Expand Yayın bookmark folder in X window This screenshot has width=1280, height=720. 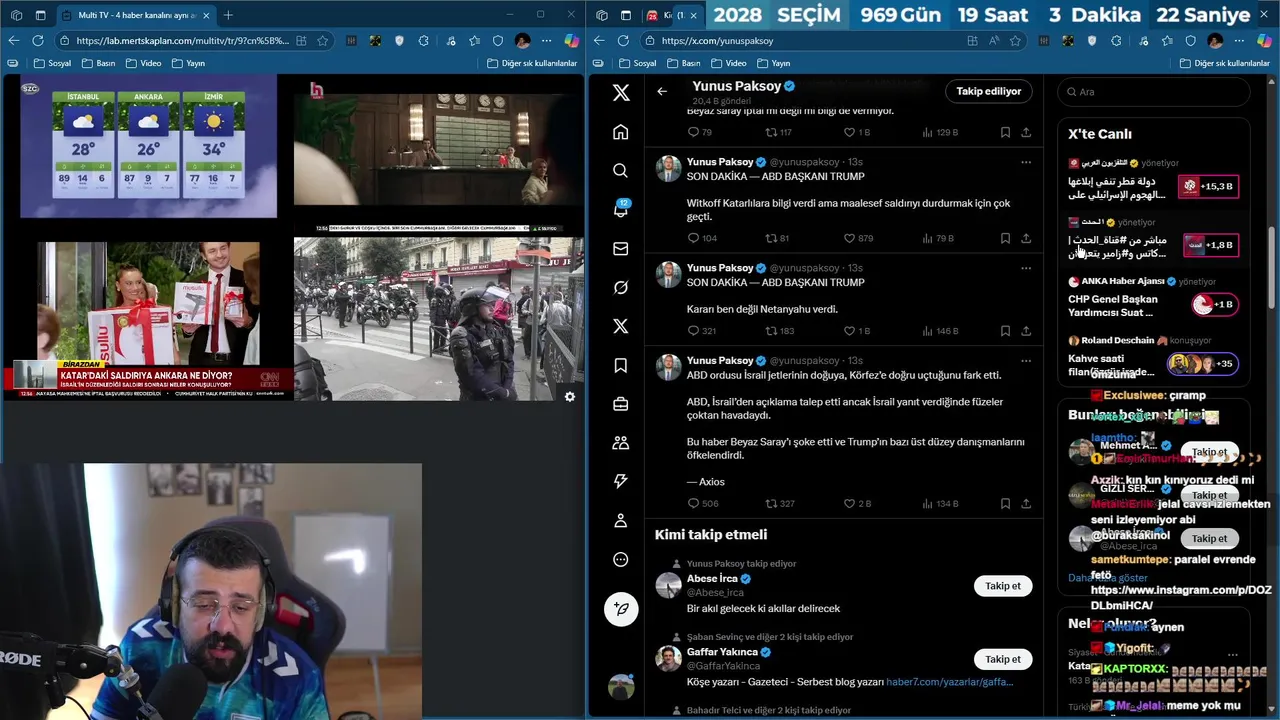(773, 63)
